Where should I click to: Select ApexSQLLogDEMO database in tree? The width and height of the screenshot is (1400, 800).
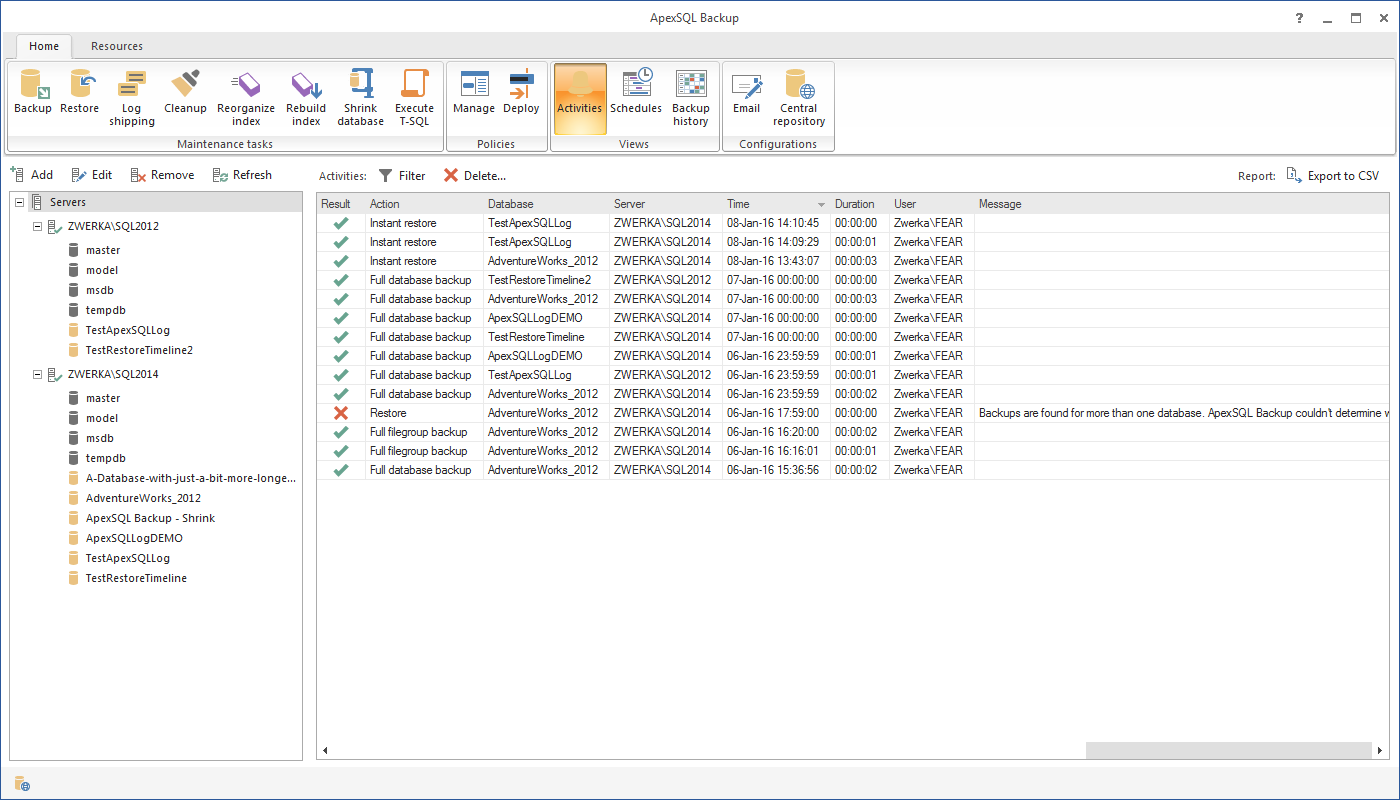point(134,538)
